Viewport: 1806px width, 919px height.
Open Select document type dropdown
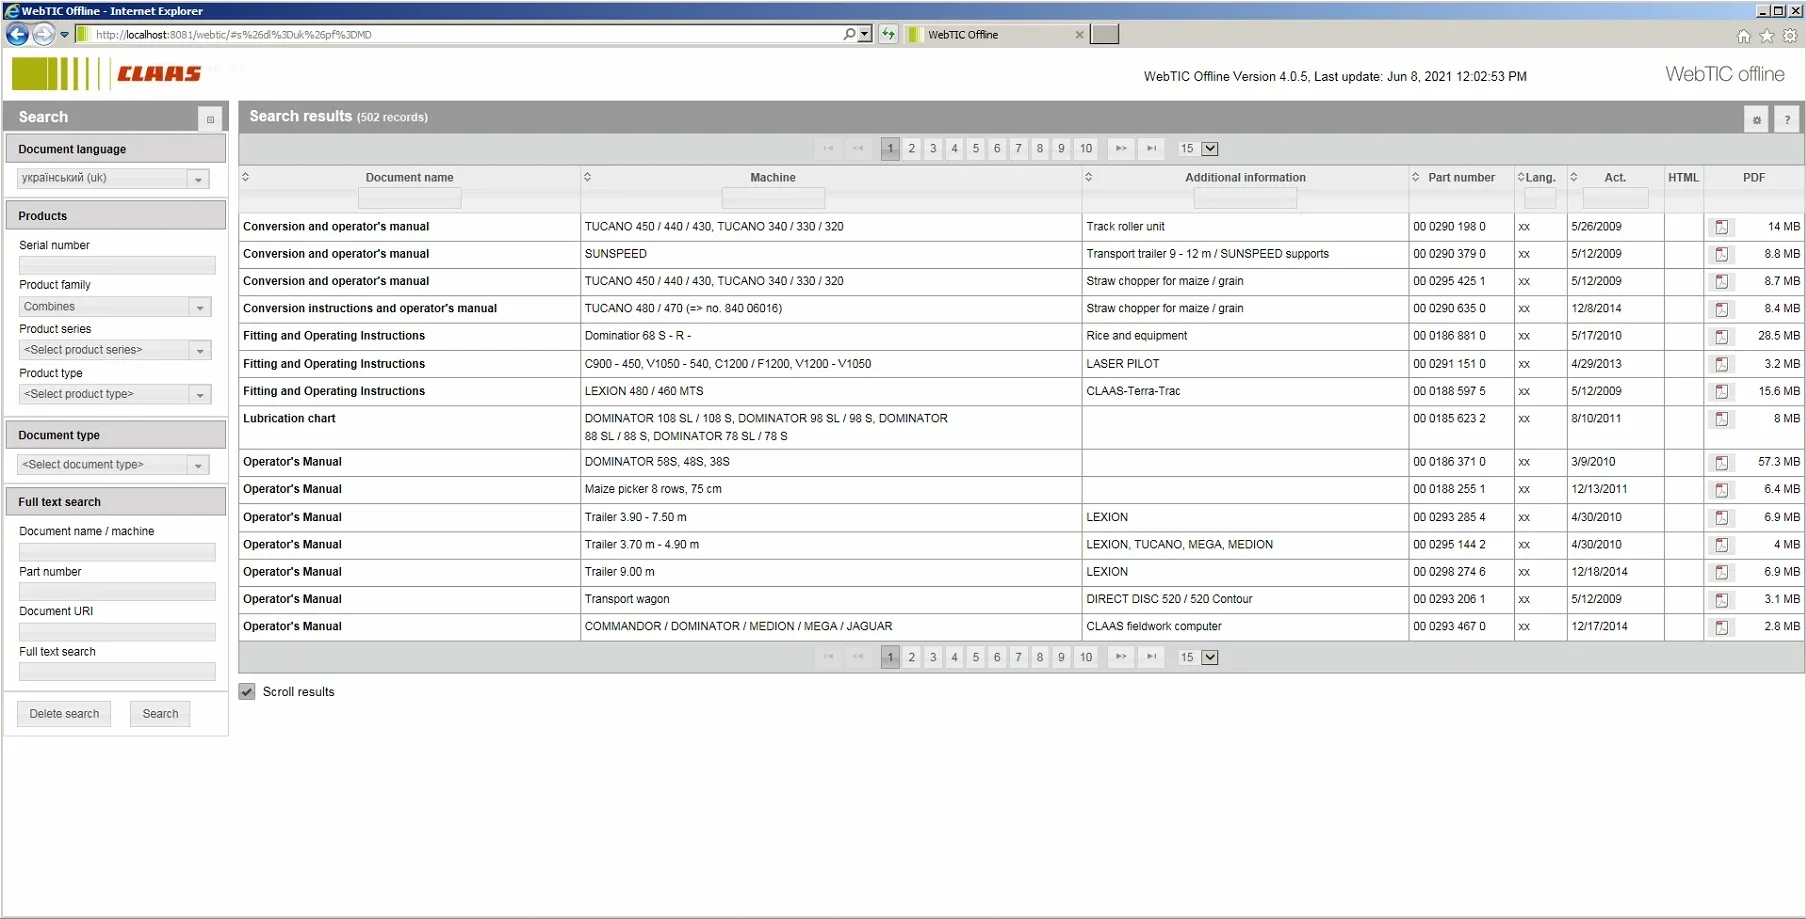(x=198, y=465)
